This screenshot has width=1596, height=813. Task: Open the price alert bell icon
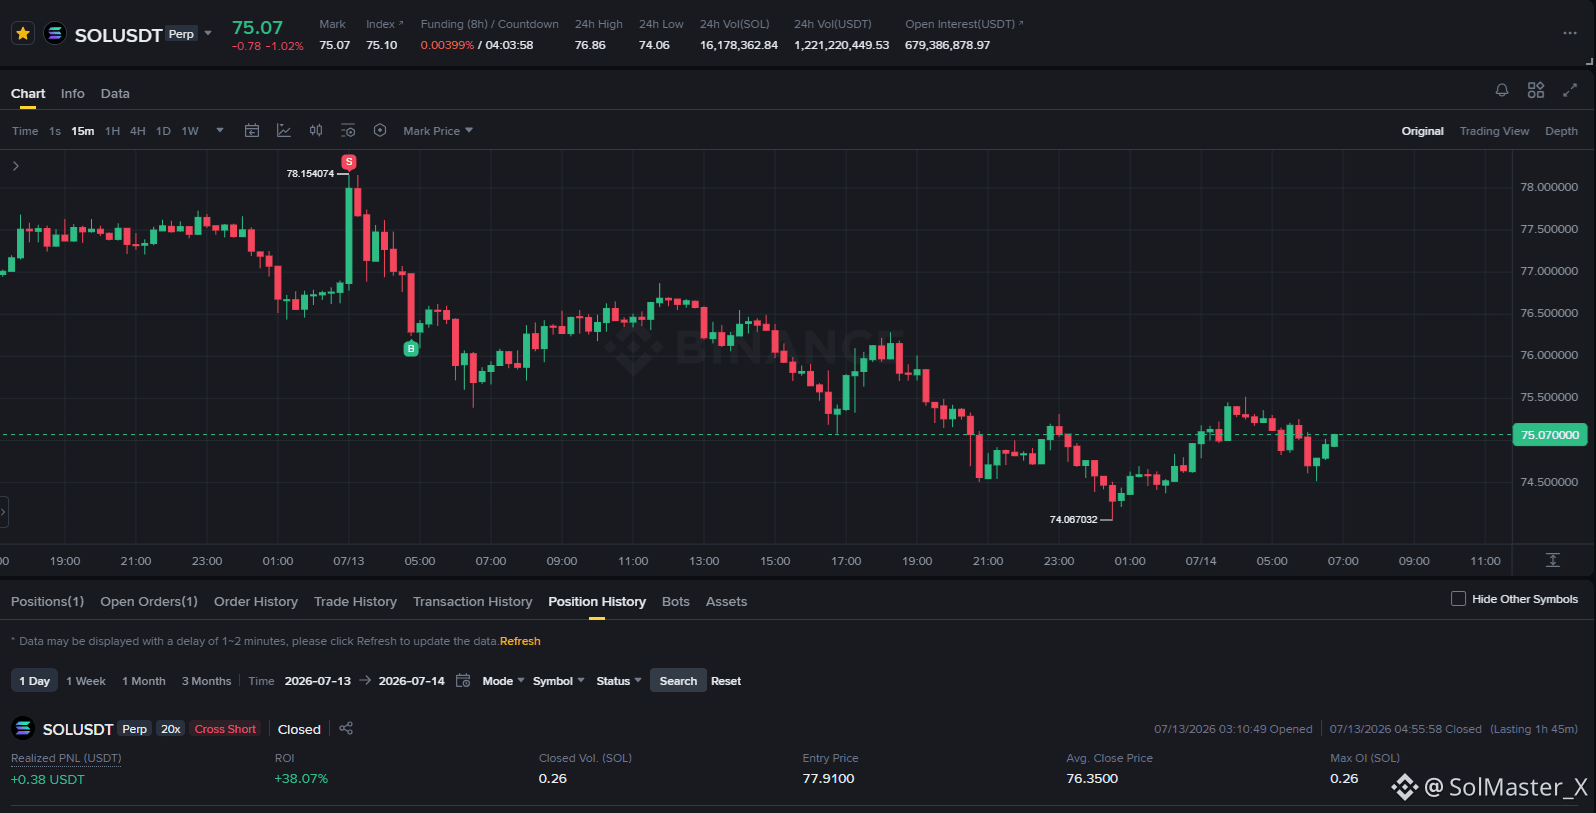(1502, 90)
